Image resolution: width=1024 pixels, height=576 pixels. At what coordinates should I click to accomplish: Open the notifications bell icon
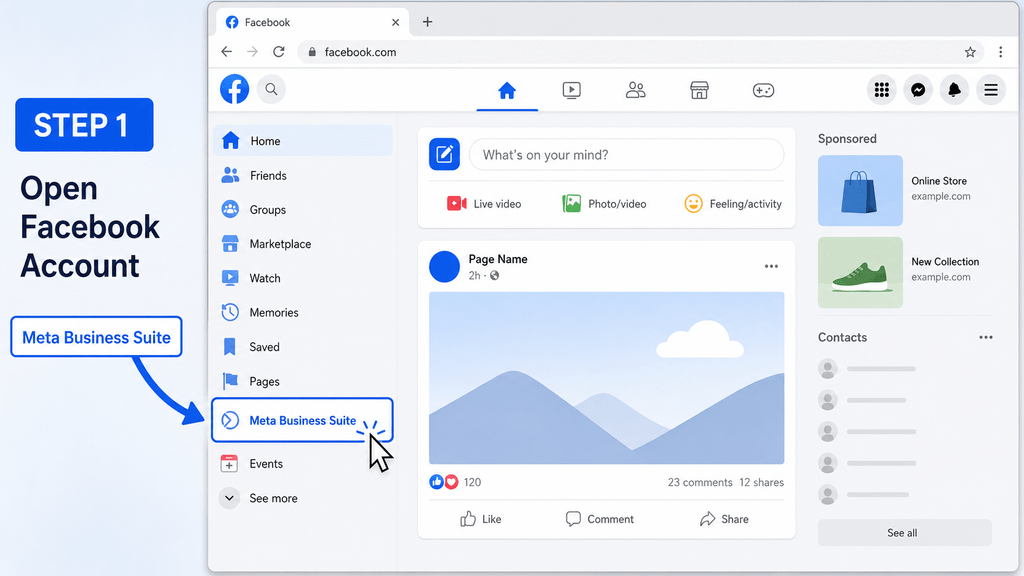tap(954, 89)
